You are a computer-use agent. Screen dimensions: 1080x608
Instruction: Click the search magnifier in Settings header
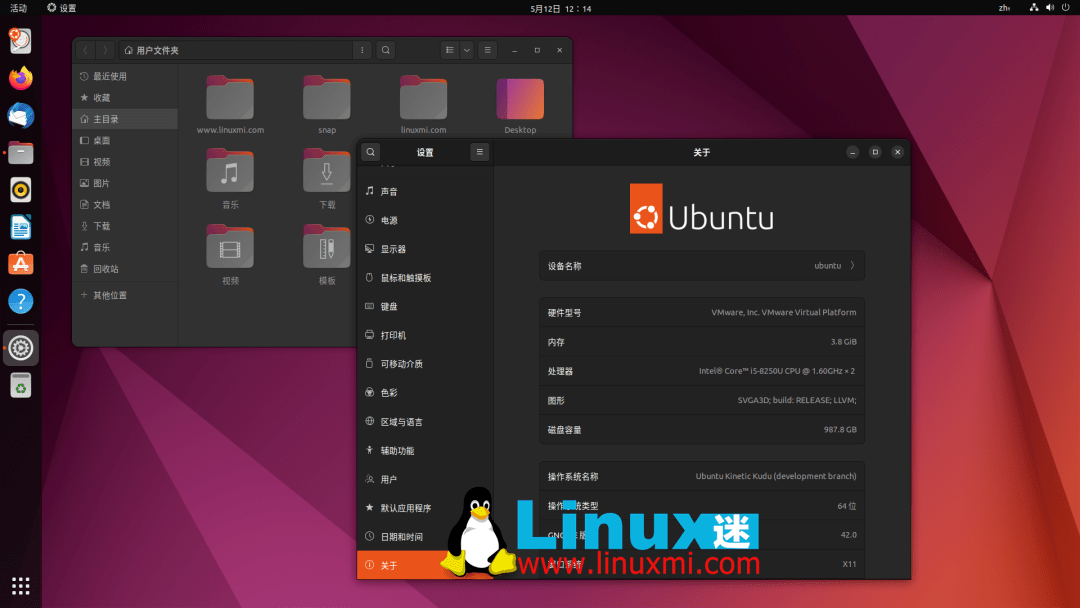370,152
